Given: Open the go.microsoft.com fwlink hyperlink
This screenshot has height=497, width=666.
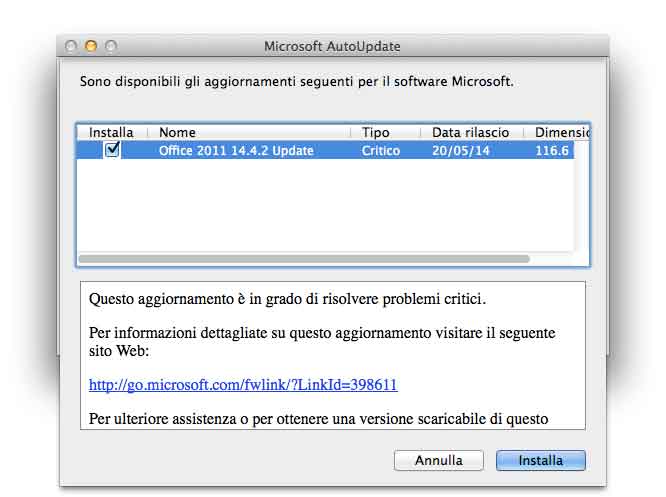Looking at the screenshot, I should (243, 384).
